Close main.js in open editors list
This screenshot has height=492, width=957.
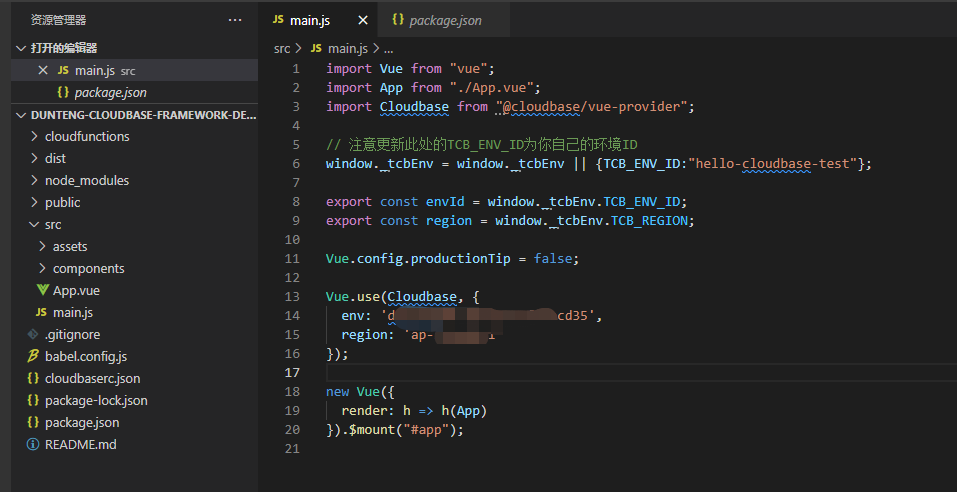pyautogui.click(x=43, y=70)
